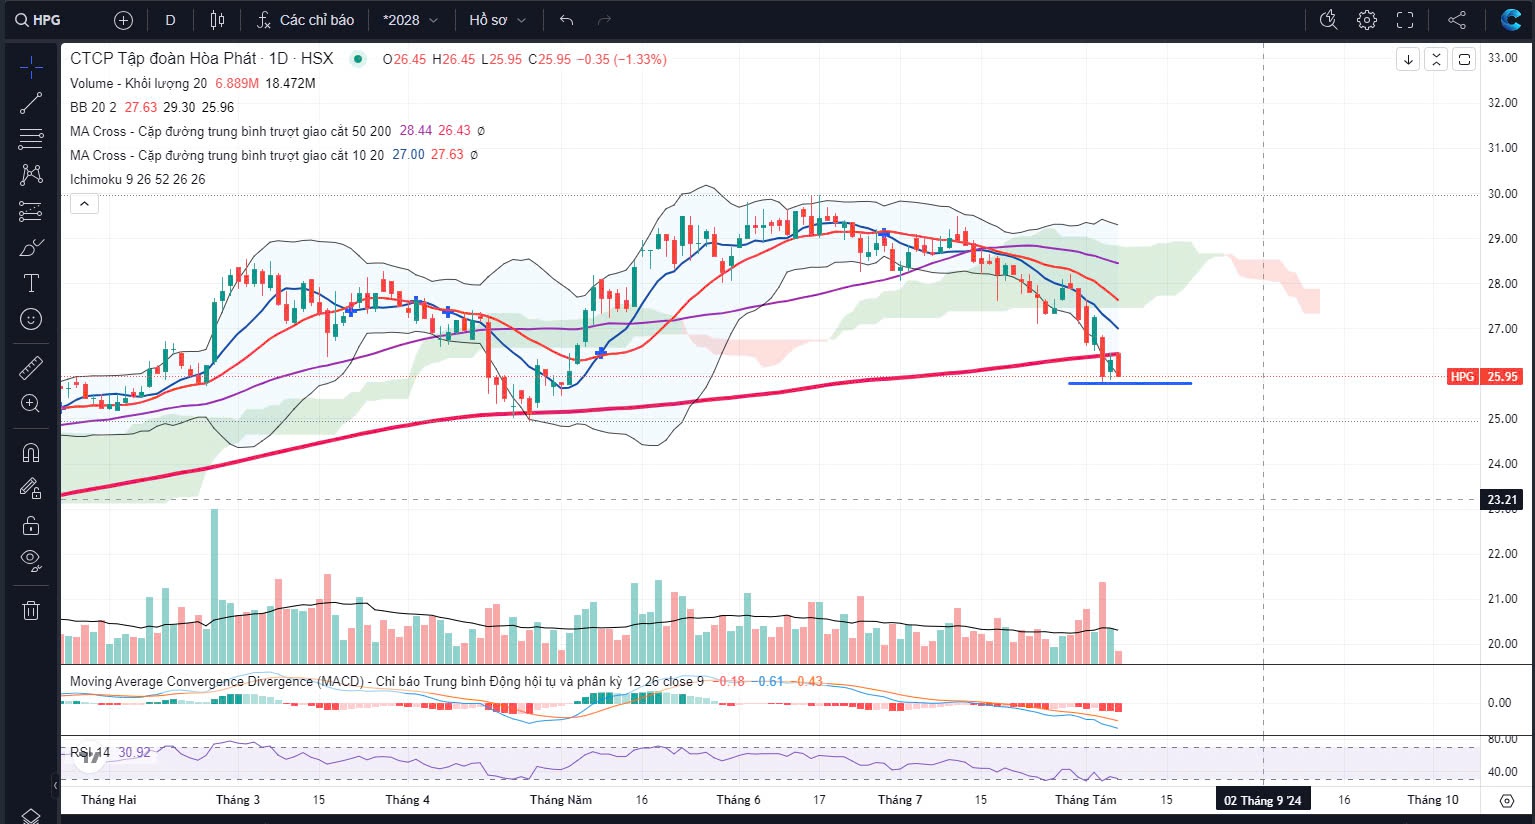Image resolution: width=1535 pixels, height=824 pixels.
Task: Toggle lock all drawing tools
Action: click(x=31, y=524)
